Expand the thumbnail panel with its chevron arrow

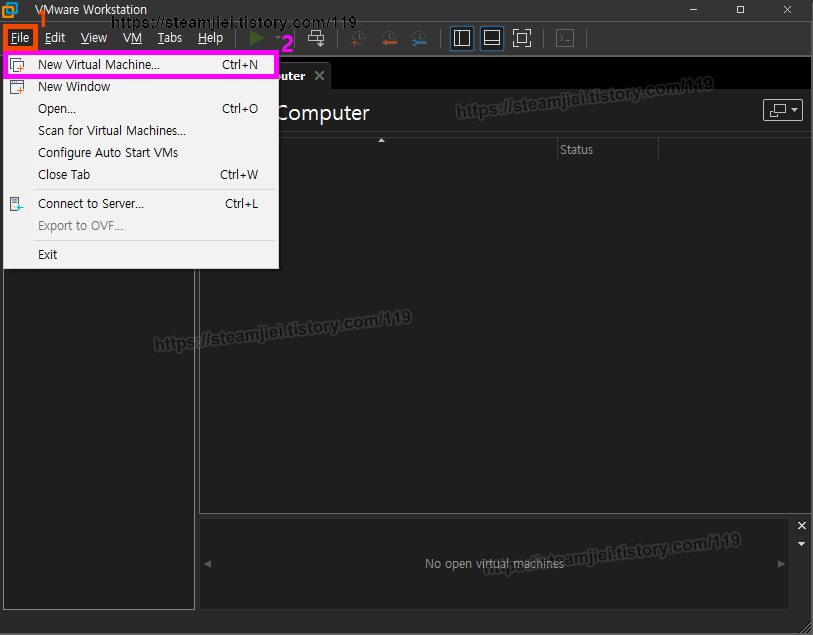801,543
